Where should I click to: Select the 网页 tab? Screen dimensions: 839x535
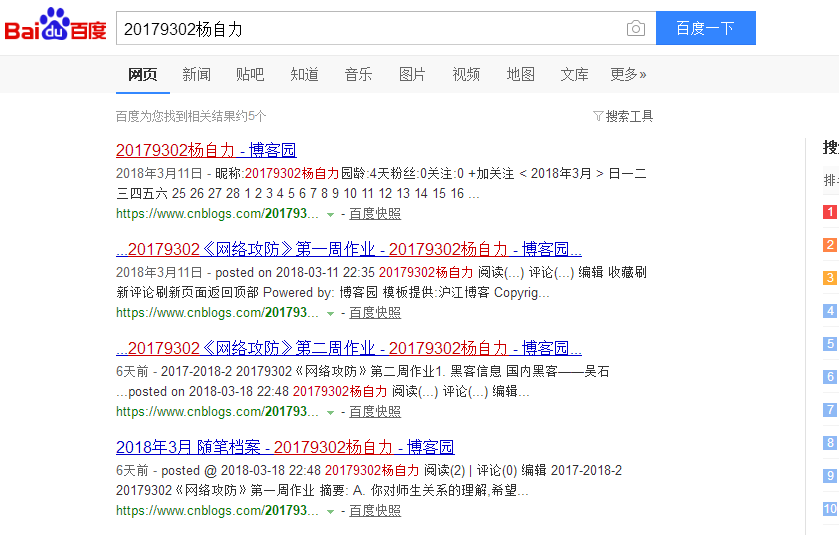click(143, 74)
